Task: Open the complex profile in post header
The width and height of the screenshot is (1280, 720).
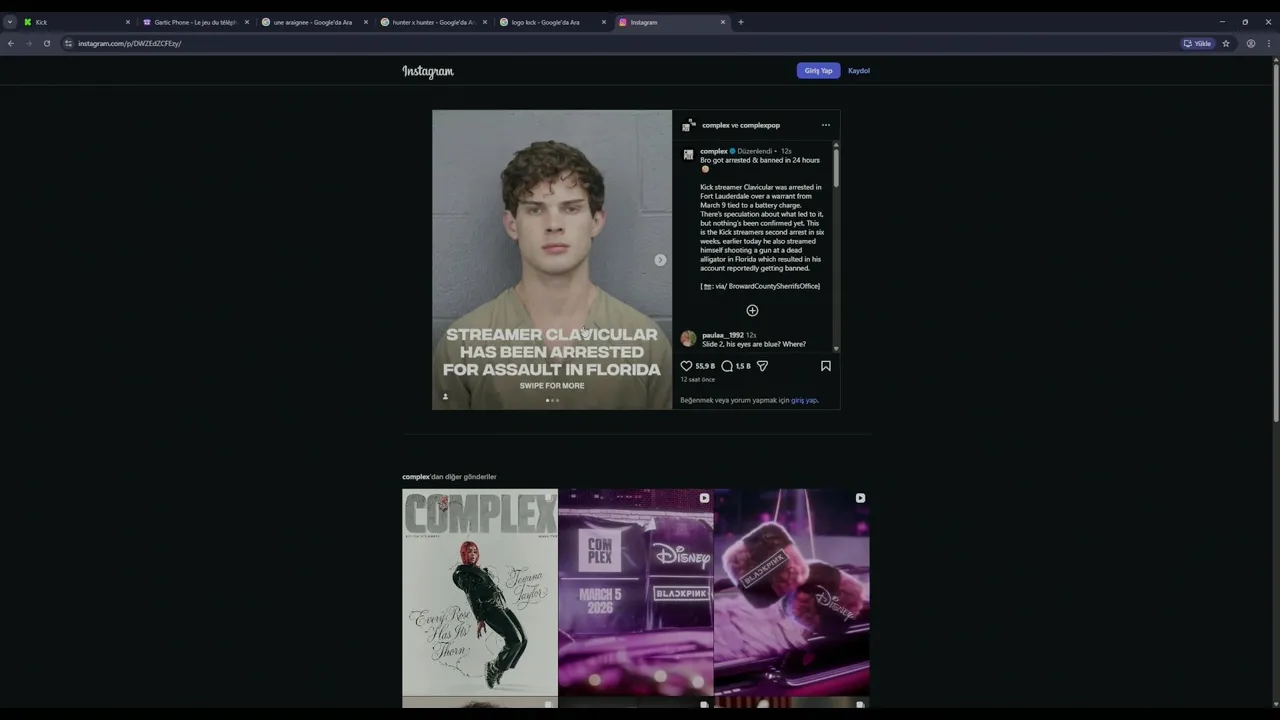Action: [x=715, y=125]
